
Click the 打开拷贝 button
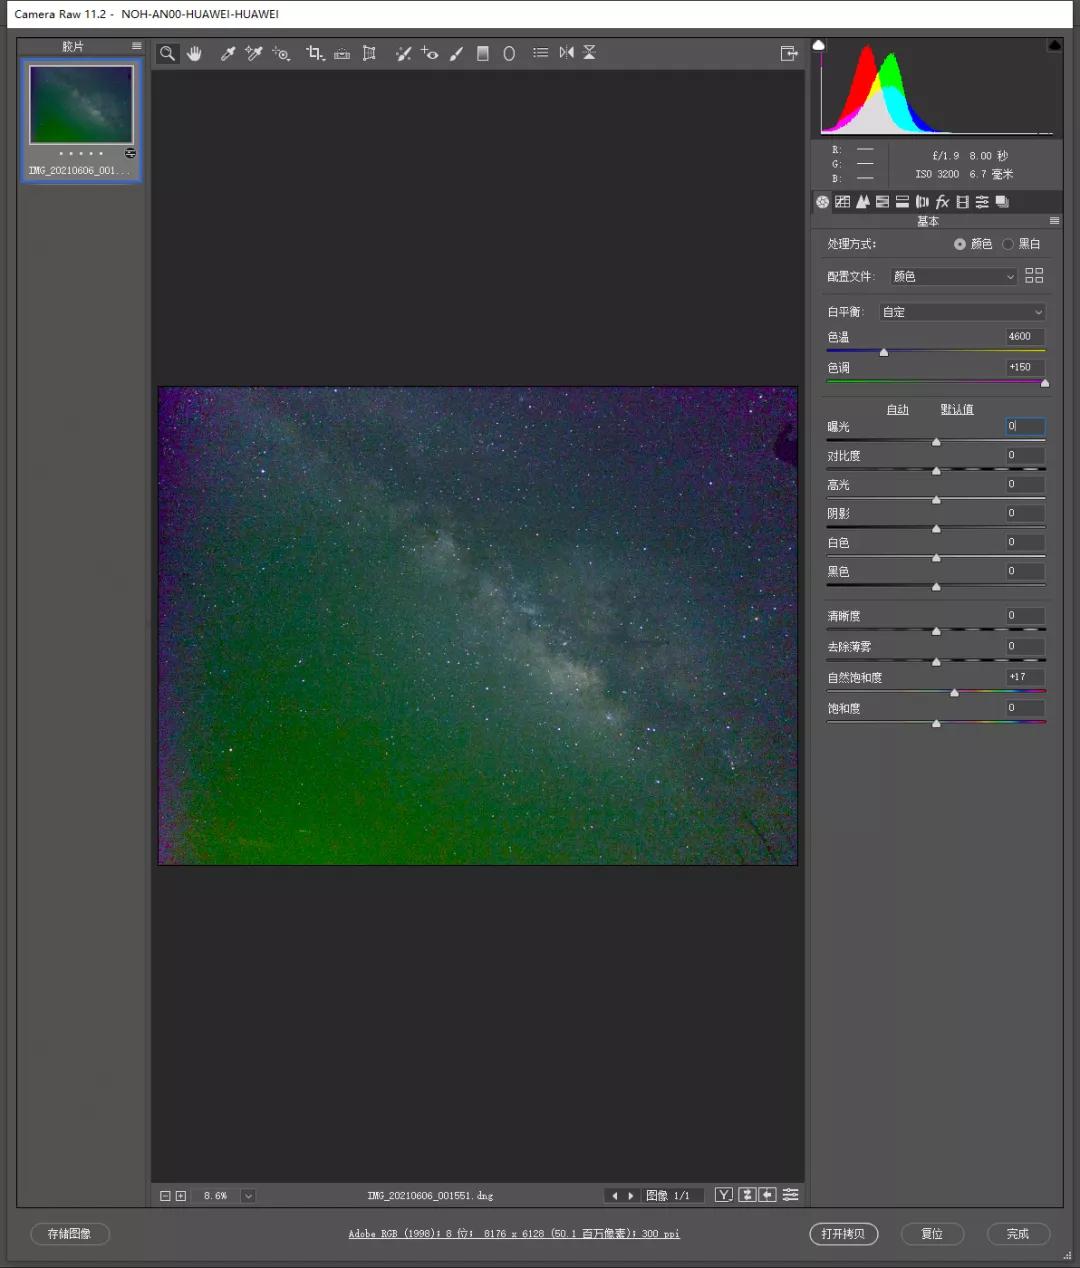click(x=843, y=1234)
